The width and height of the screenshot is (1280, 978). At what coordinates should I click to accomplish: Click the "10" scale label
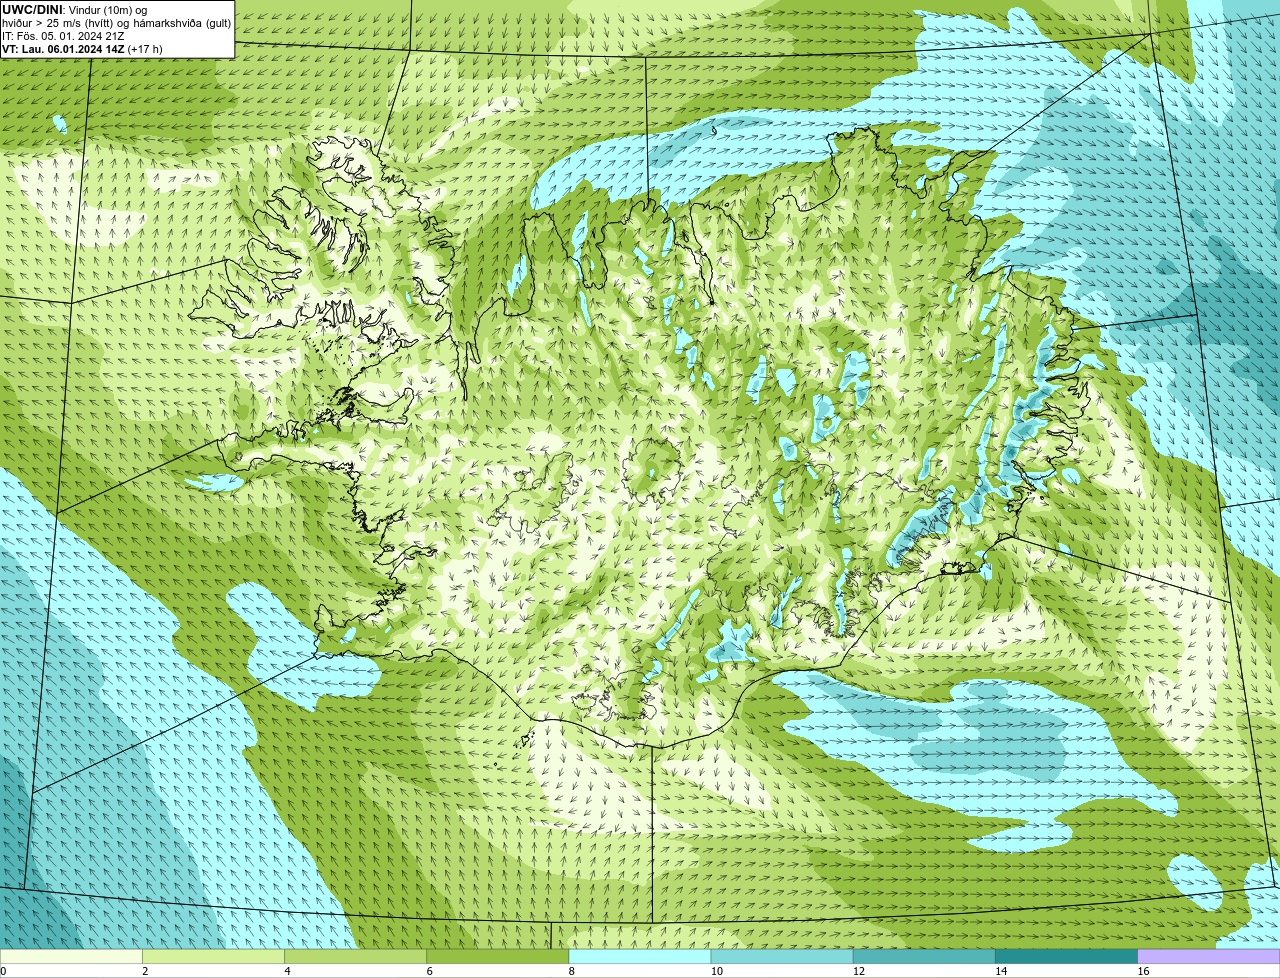tap(717, 971)
